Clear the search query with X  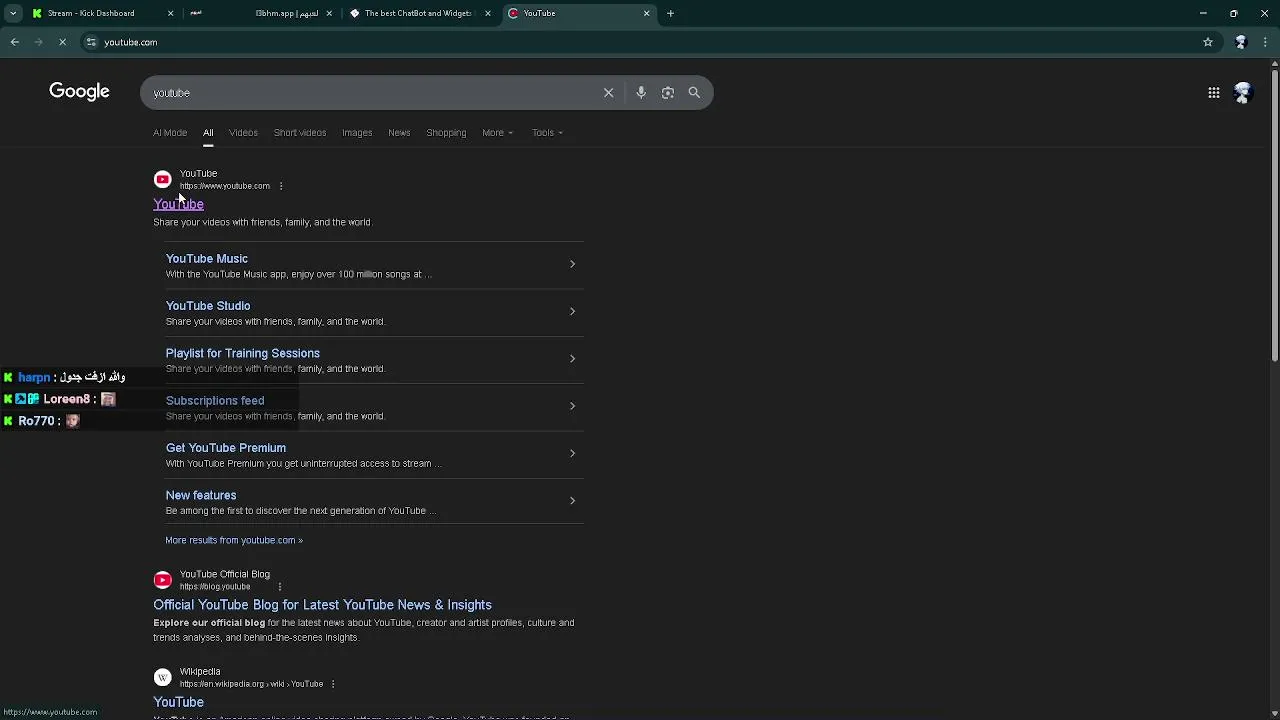(x=608, y=93)
